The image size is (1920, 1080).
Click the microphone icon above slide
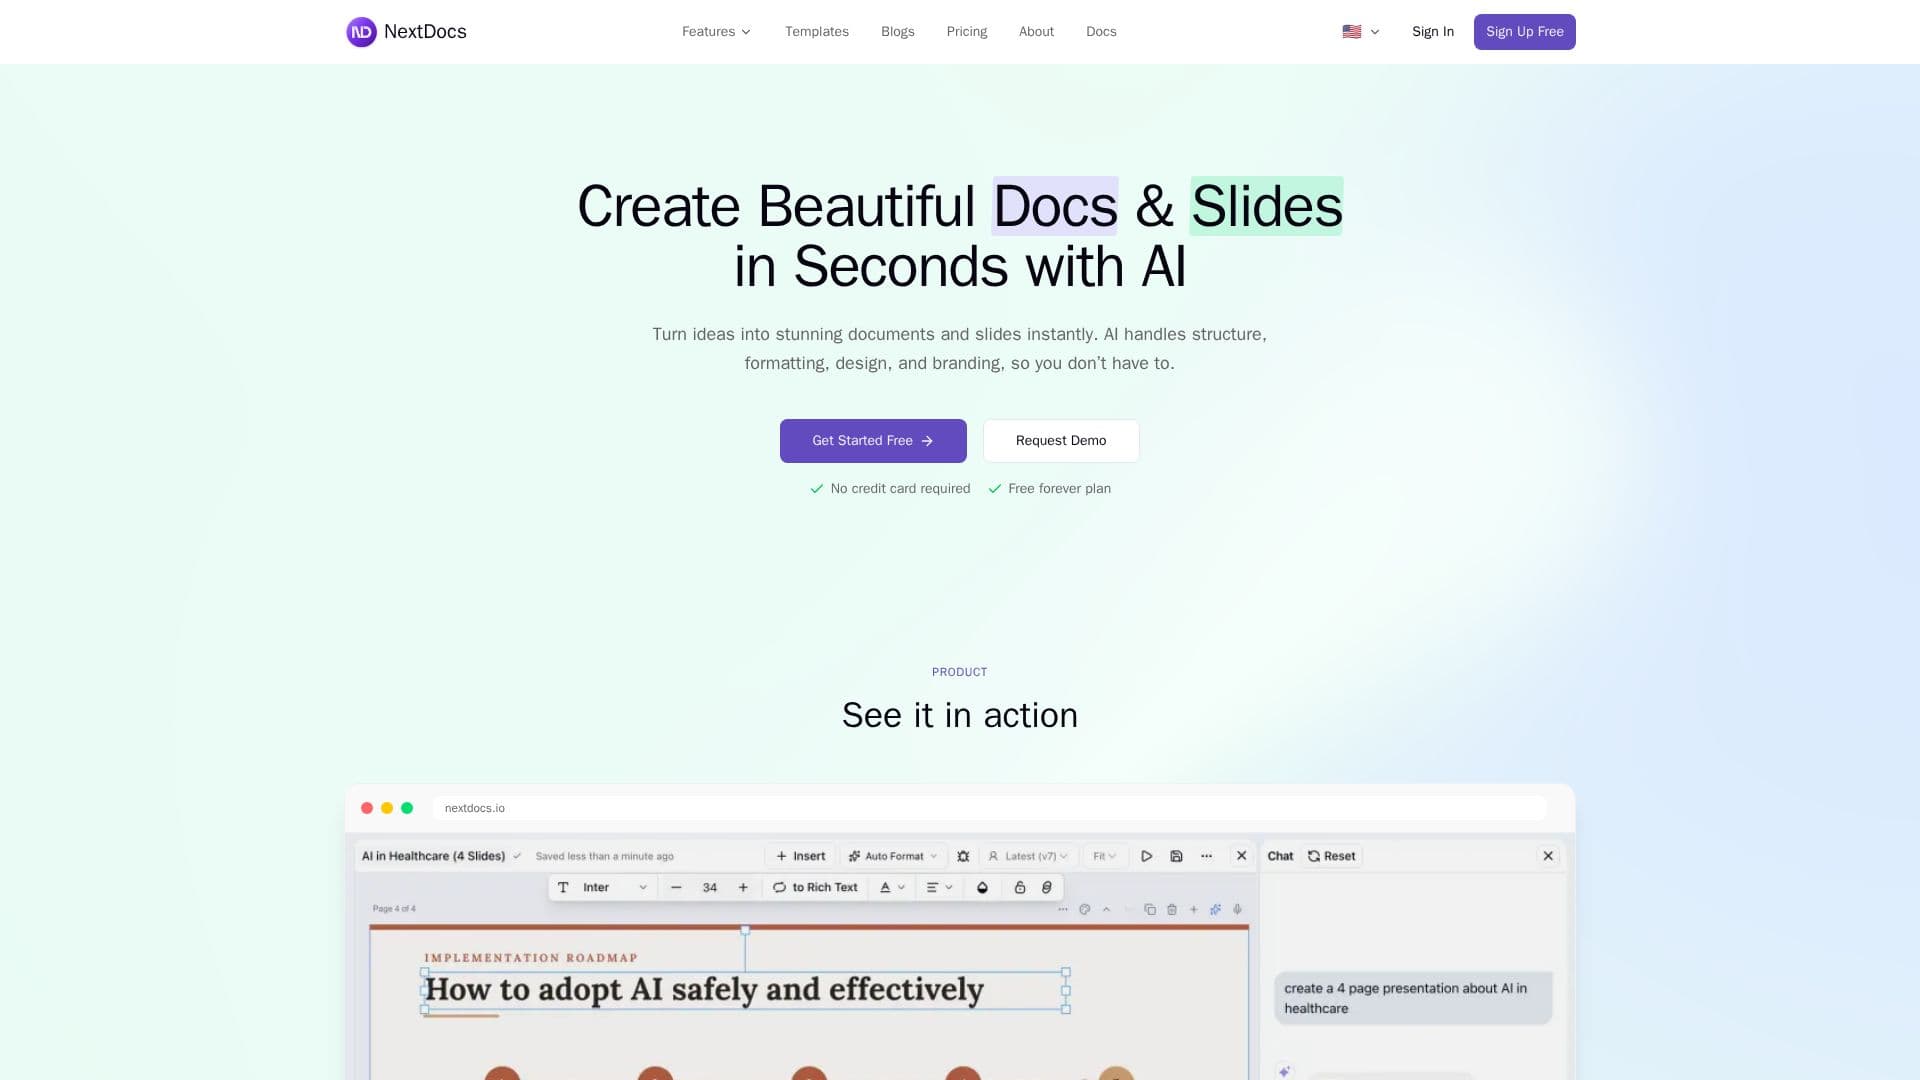coord(1237,910)
